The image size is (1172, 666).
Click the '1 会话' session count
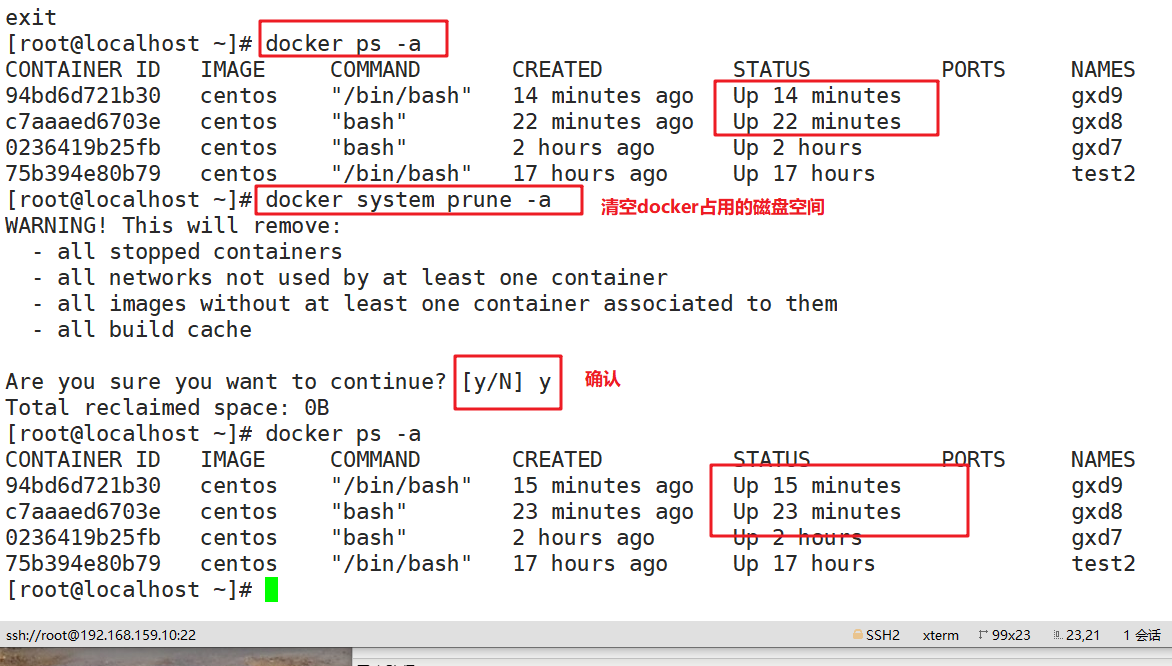[x=1141, y=635]
